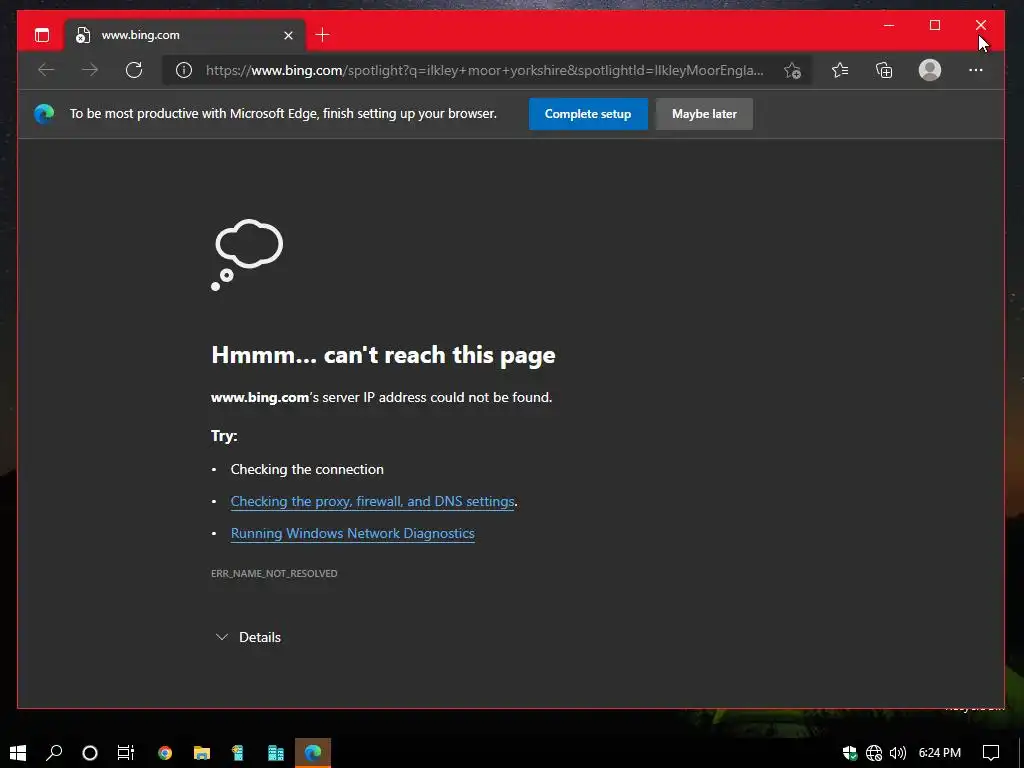Open Task View on taskbar
This screenshot has width=1024, height=768.
(125, 753)
